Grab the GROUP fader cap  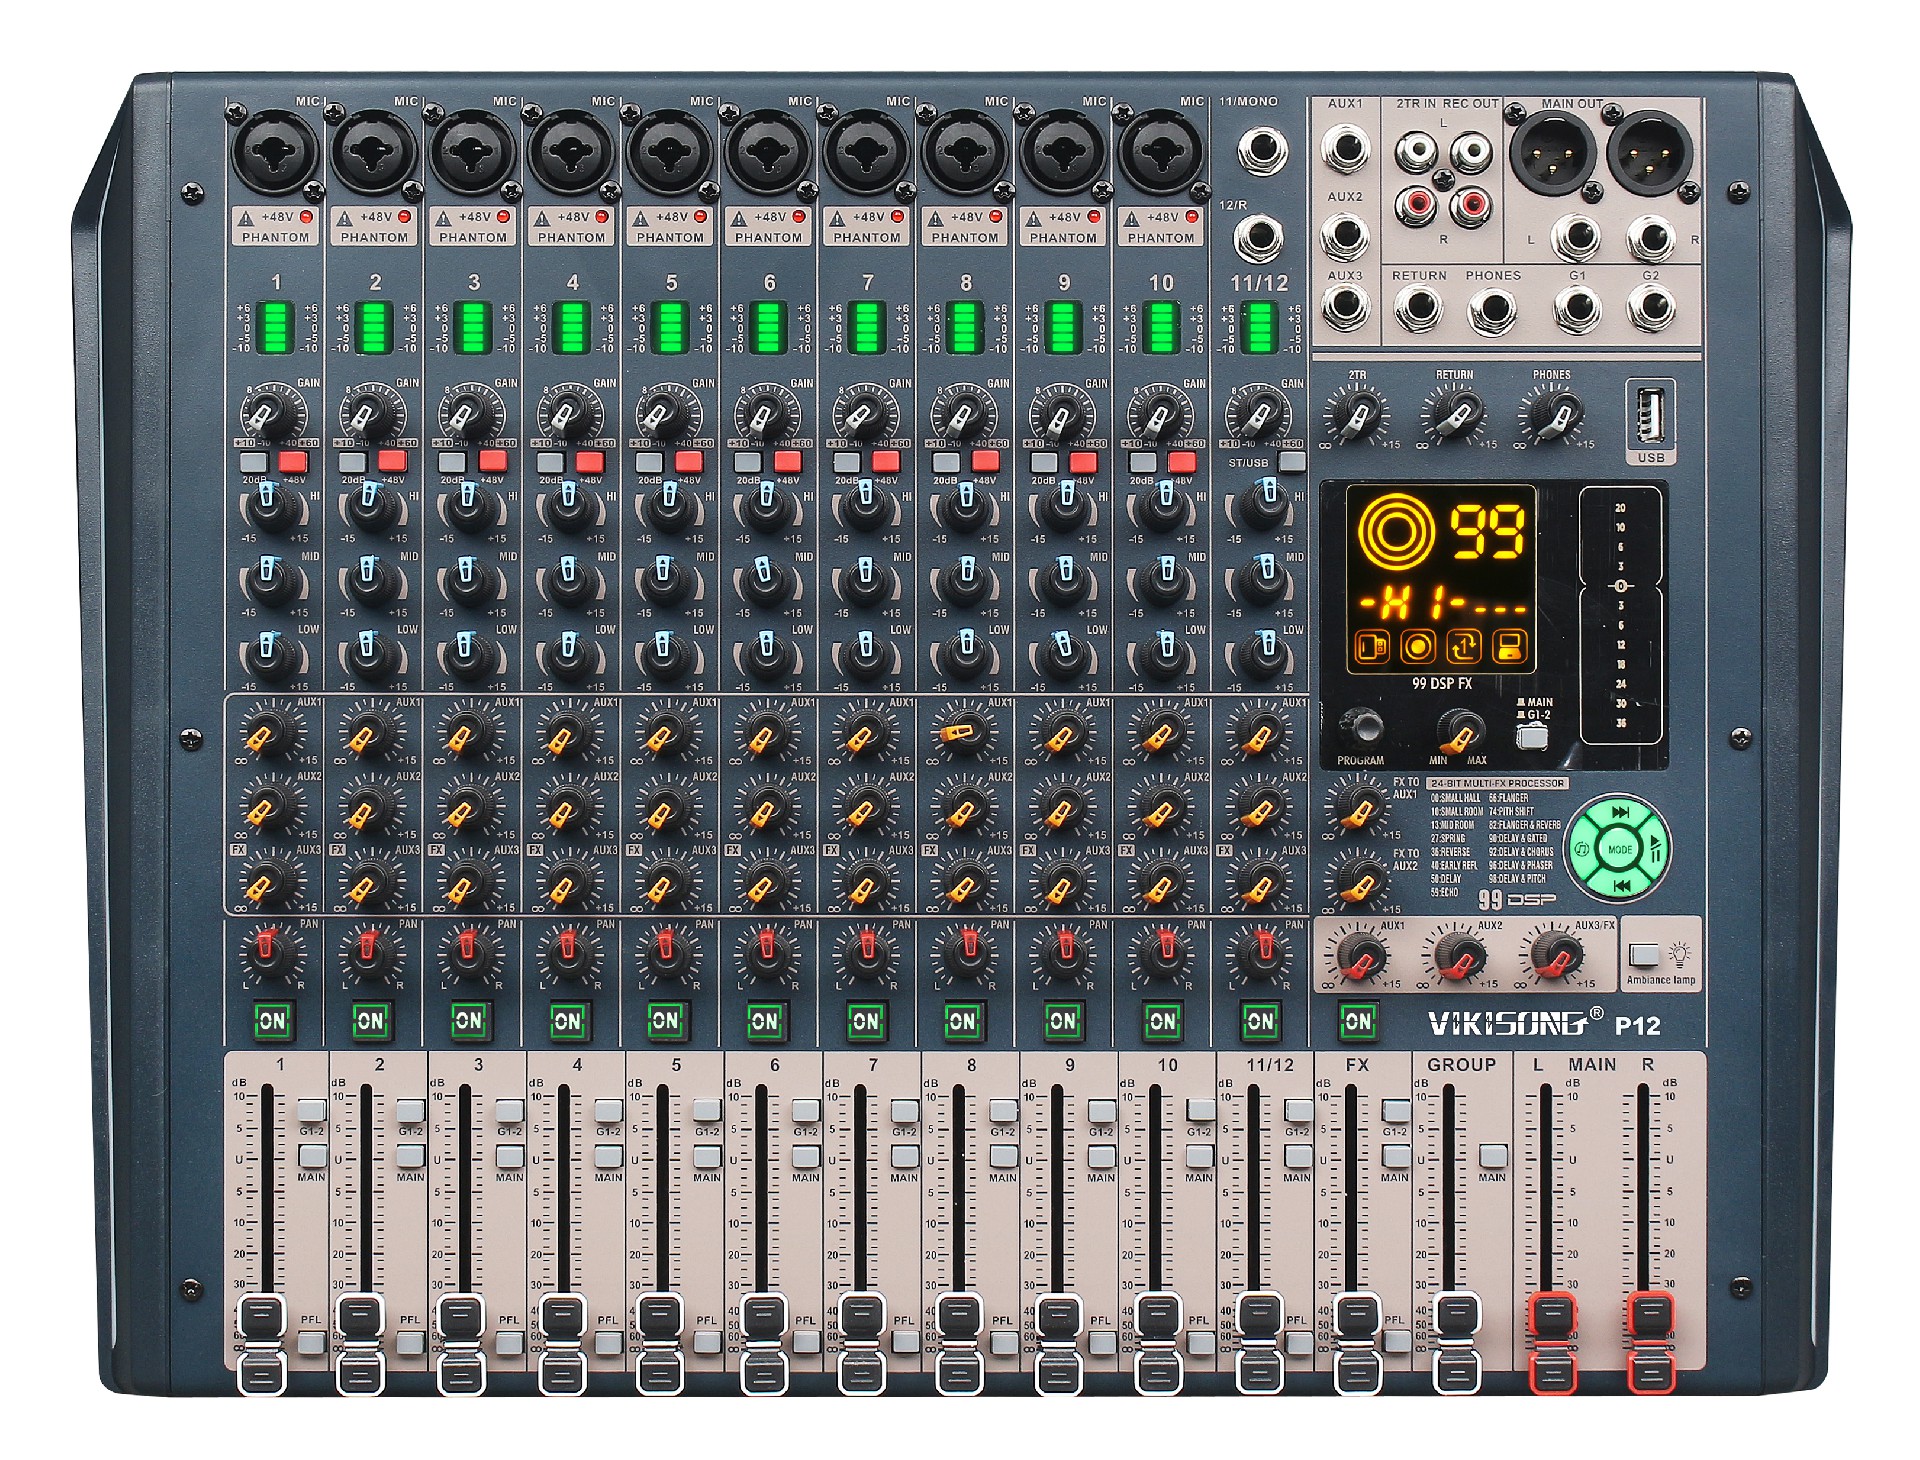pos(1455,1345)
